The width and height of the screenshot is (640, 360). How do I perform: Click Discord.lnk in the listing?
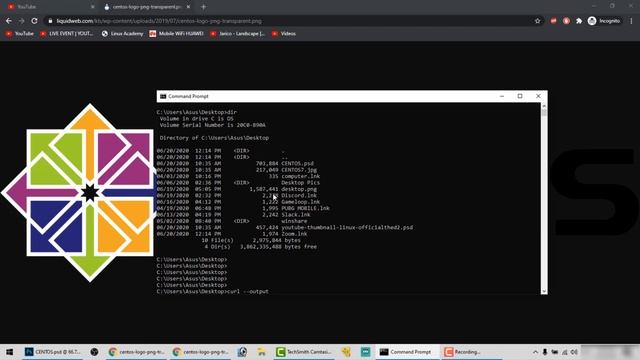[299, 196]
